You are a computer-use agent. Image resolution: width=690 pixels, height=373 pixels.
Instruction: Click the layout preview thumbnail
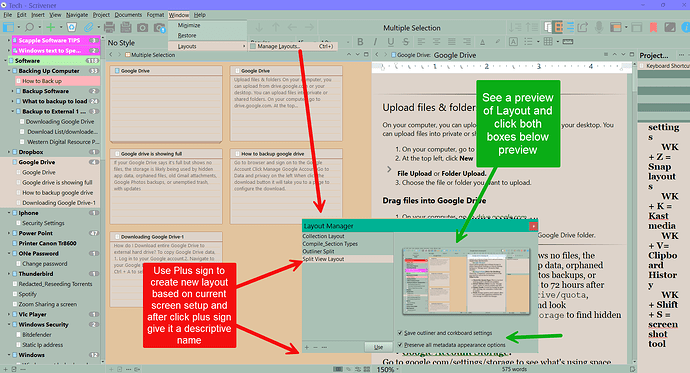point(466,282)
